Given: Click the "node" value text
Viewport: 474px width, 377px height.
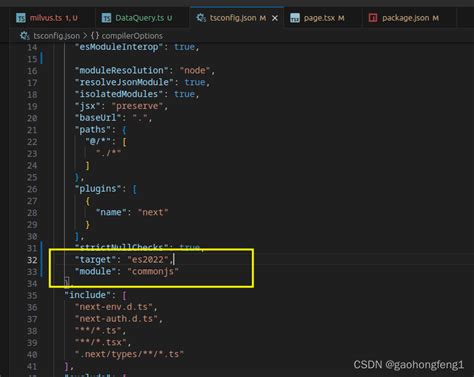Looking at the screenshot, I should (195, 70).
